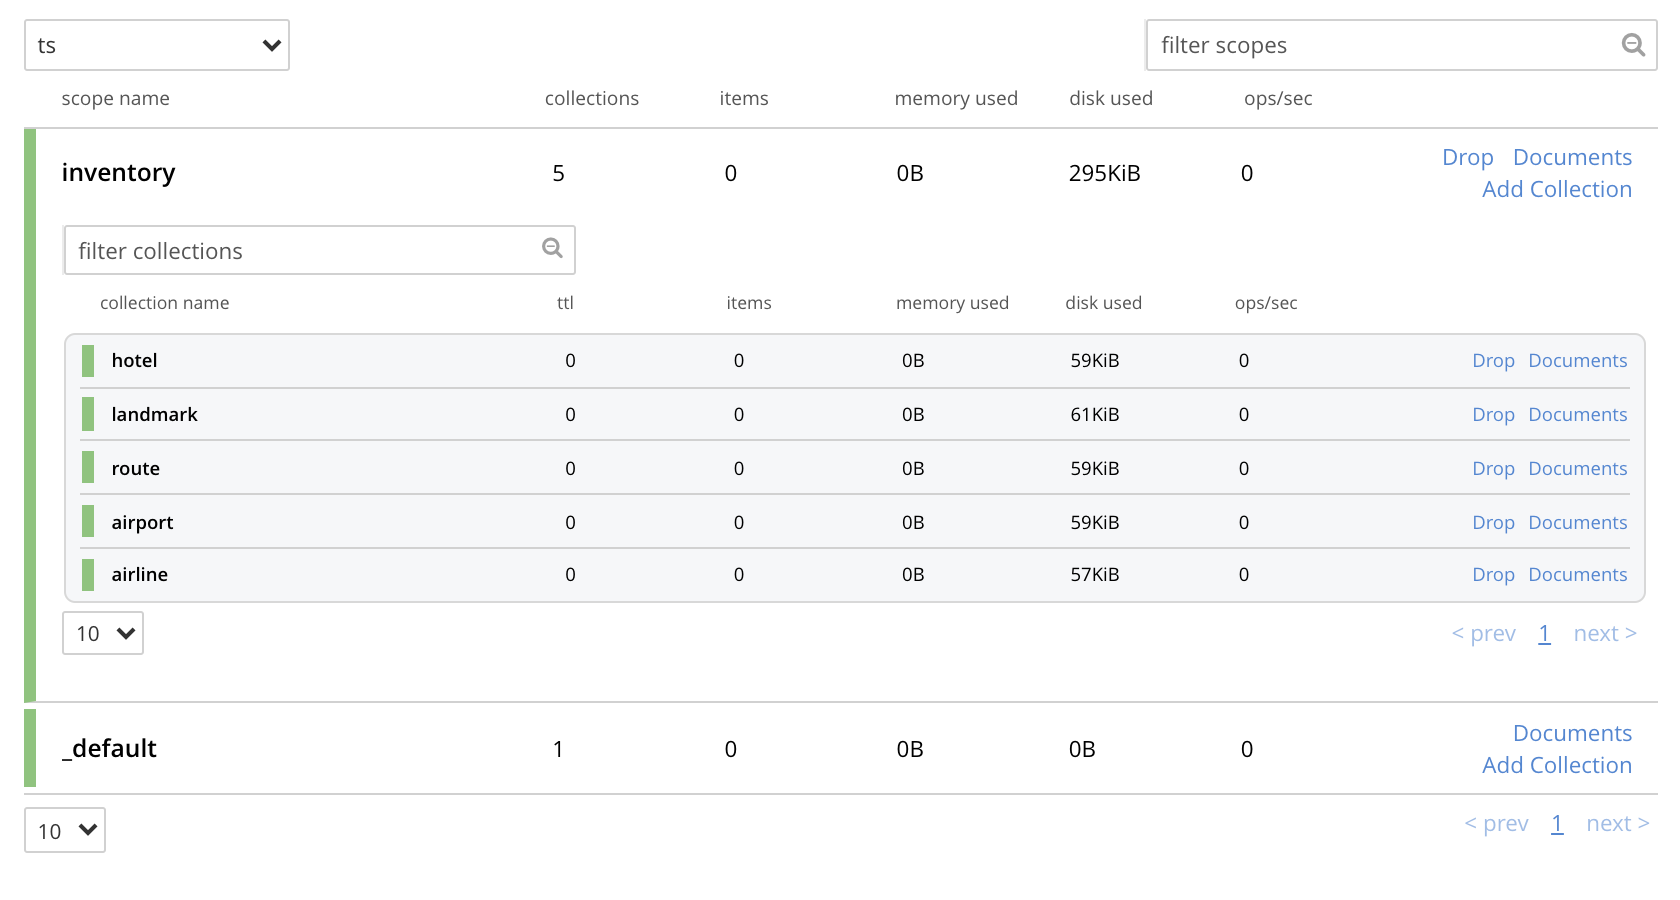Add Collection to the inventory scope
The image size is (1680, 900).
click(x=1556, y=189)
